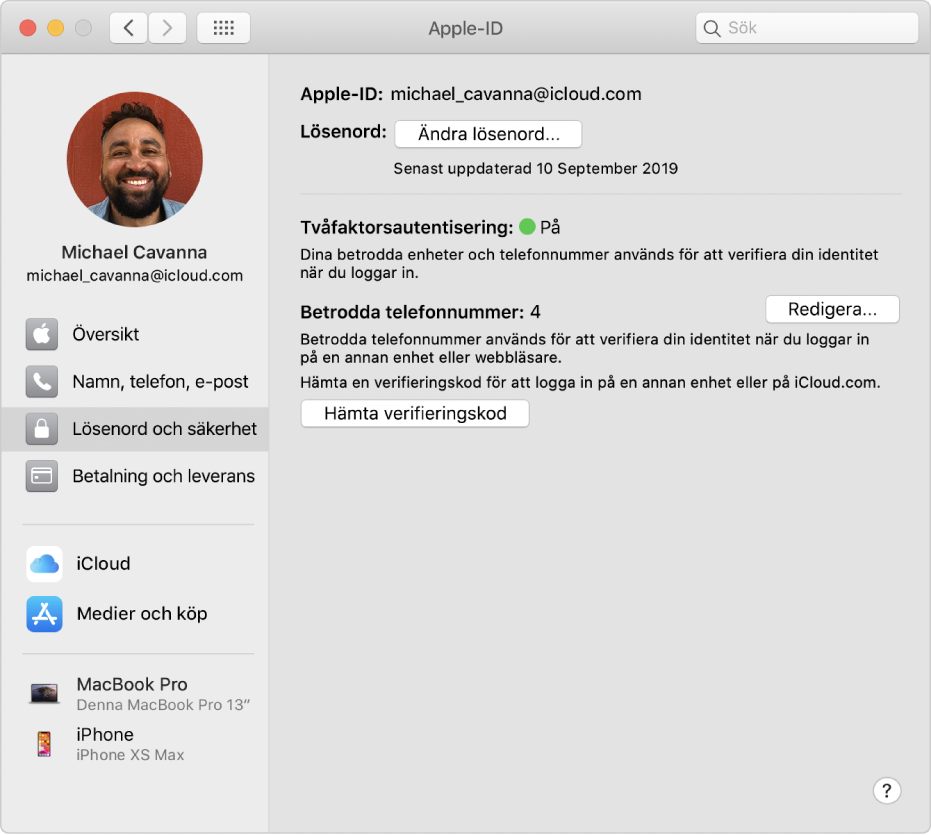The width and height of the screenshot is (931, 835).
Task: Click the 'Betrodda telefonnummer: 4' heading
Action: [x=420, y=312]
